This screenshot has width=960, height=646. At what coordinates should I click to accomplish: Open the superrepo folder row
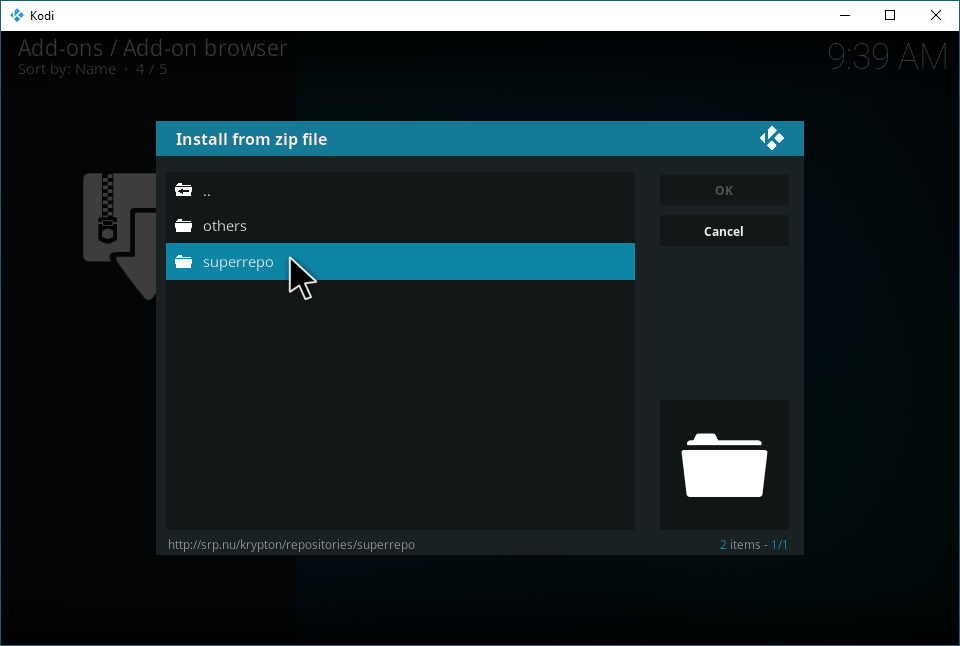(400, 261)
